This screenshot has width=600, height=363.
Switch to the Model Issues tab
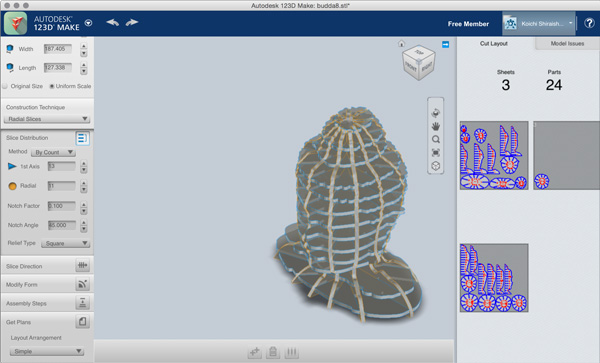point(567,44)
